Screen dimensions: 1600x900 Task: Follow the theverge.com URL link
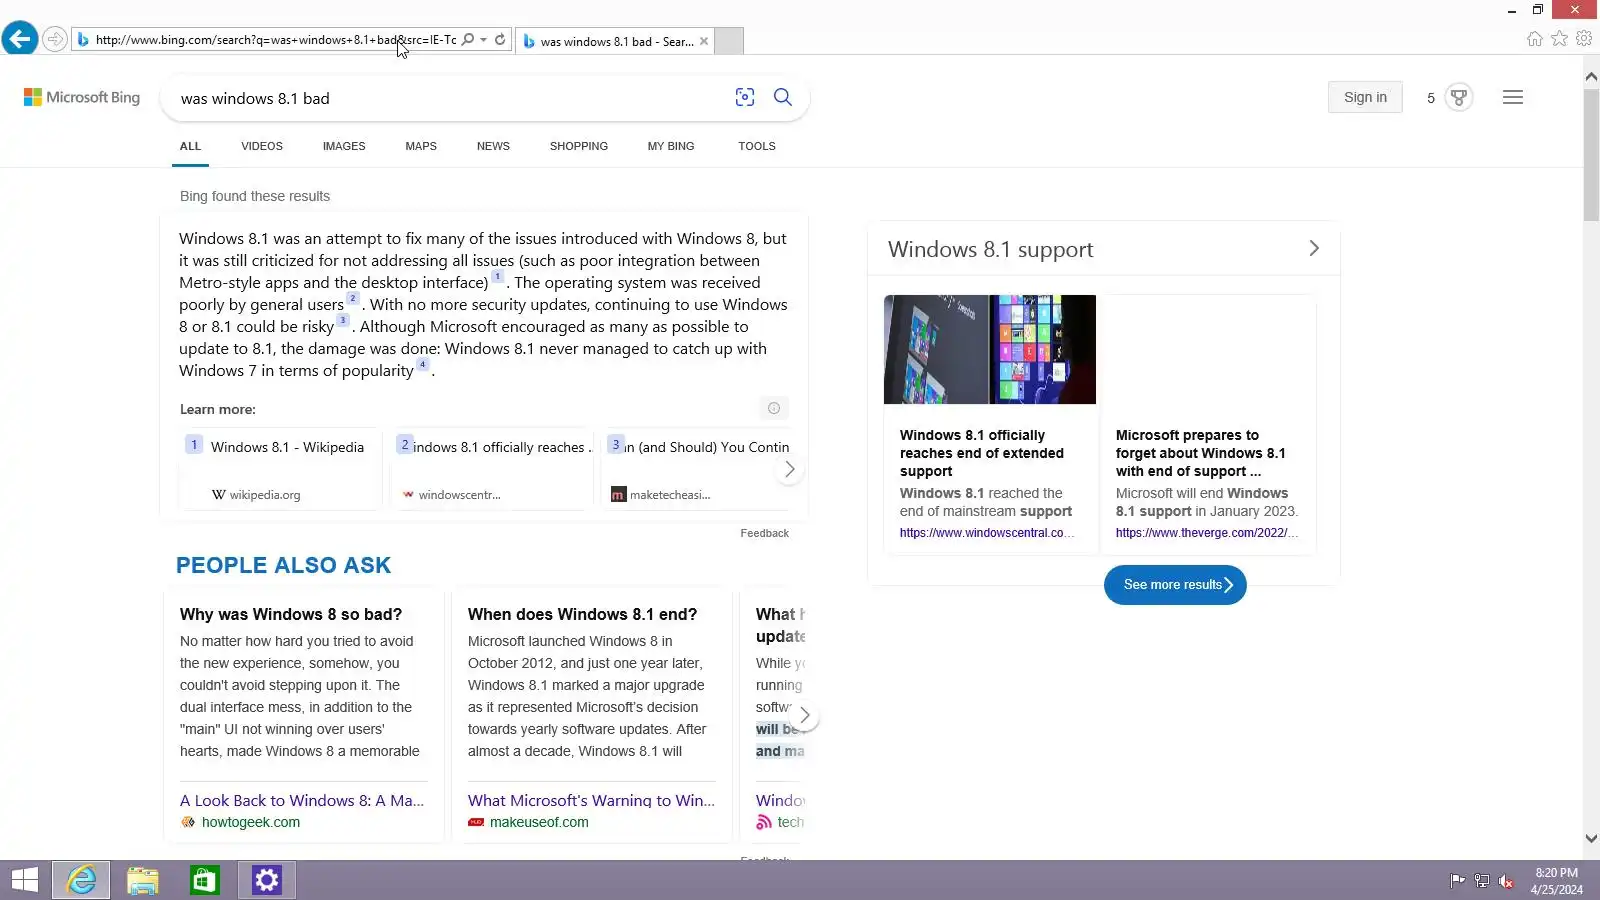point(1207,533)
